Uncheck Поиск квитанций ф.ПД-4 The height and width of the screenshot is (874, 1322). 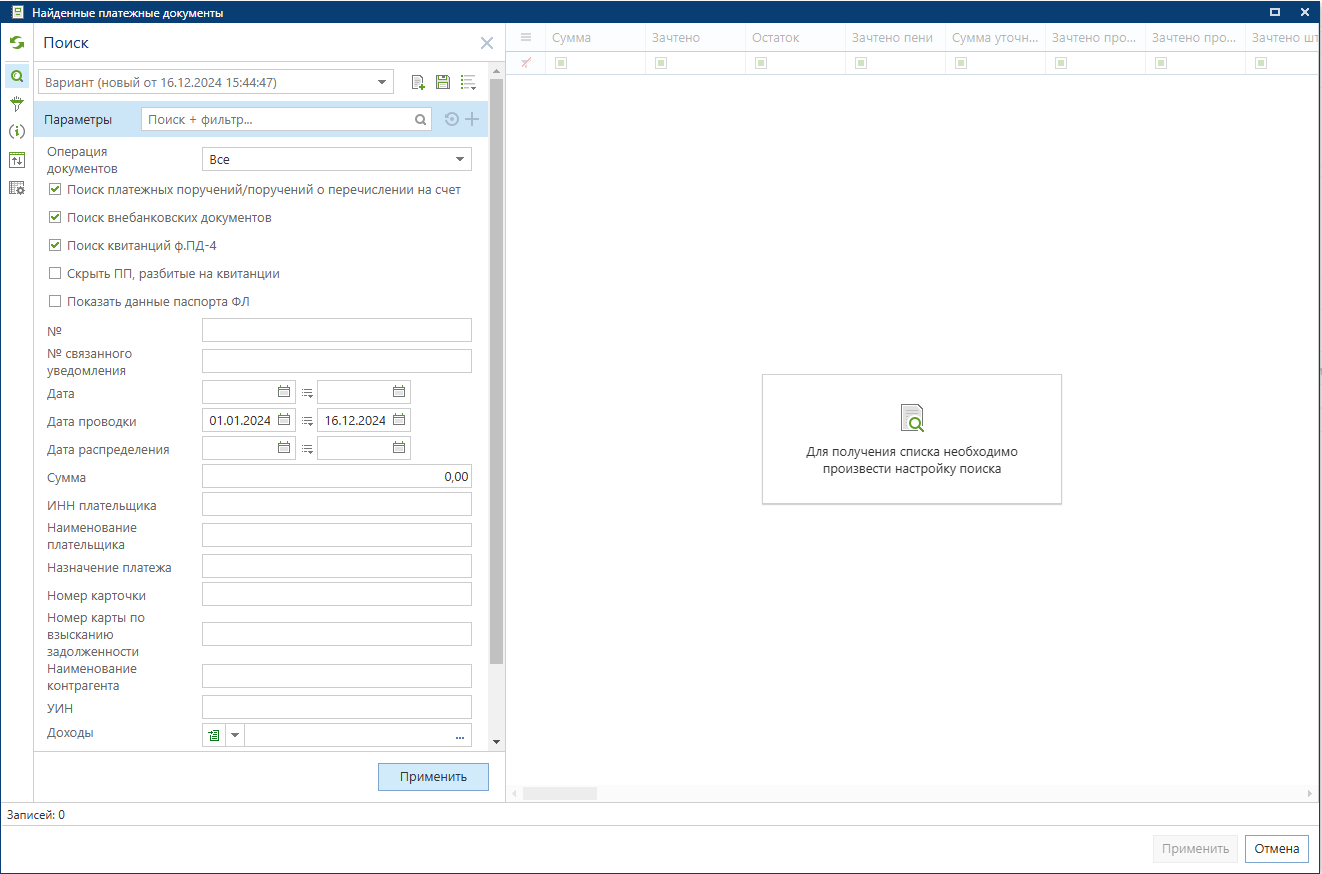(x=55, y=245)
